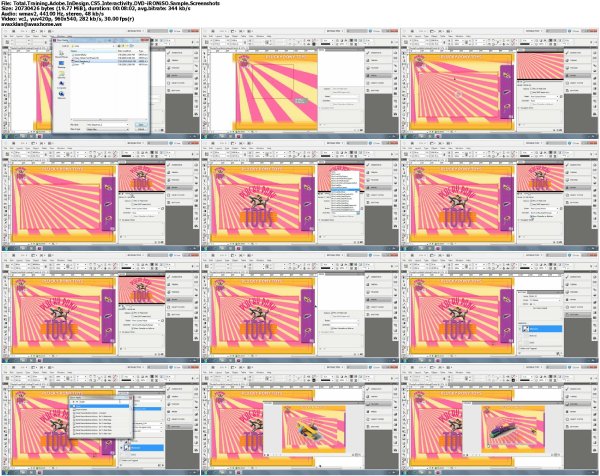The height and width of the screenshot is (476, 600).
Task: Select the blue highlighted row in the frame without a popup dialog
Action: pos(543,329)
